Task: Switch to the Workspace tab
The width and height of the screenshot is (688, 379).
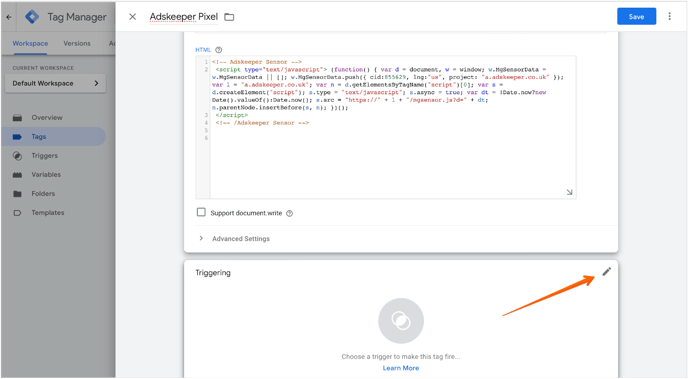Action: tap(30, 43)
